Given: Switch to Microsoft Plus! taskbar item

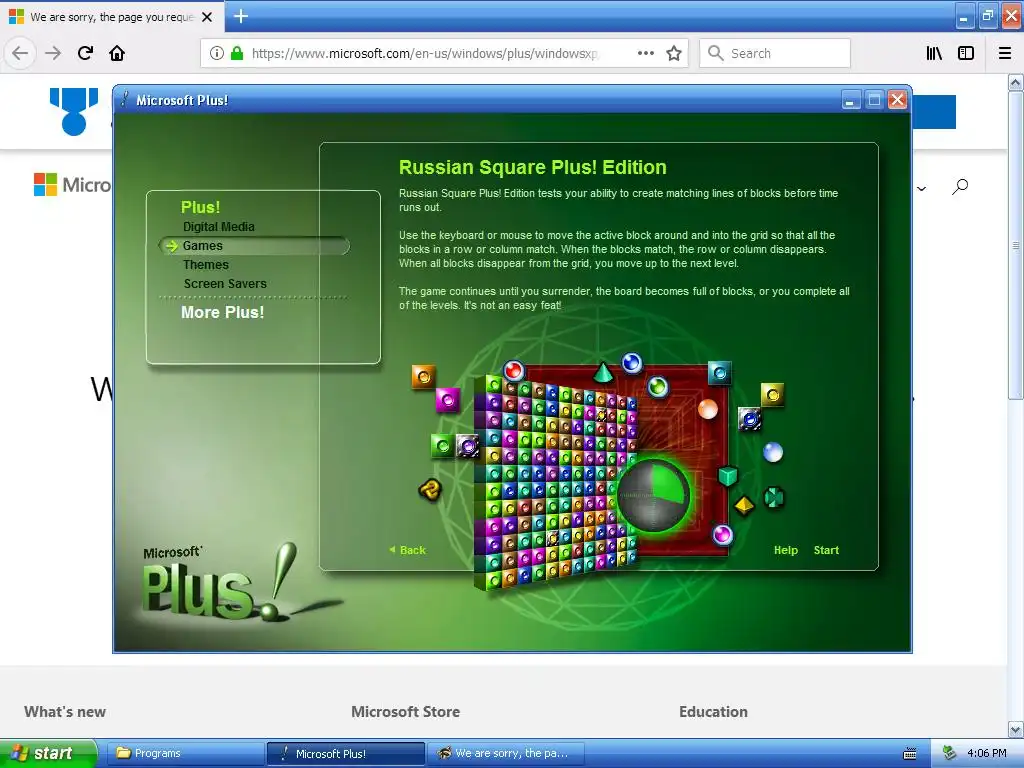Looking at the screenshot, I should coord(345,753).
